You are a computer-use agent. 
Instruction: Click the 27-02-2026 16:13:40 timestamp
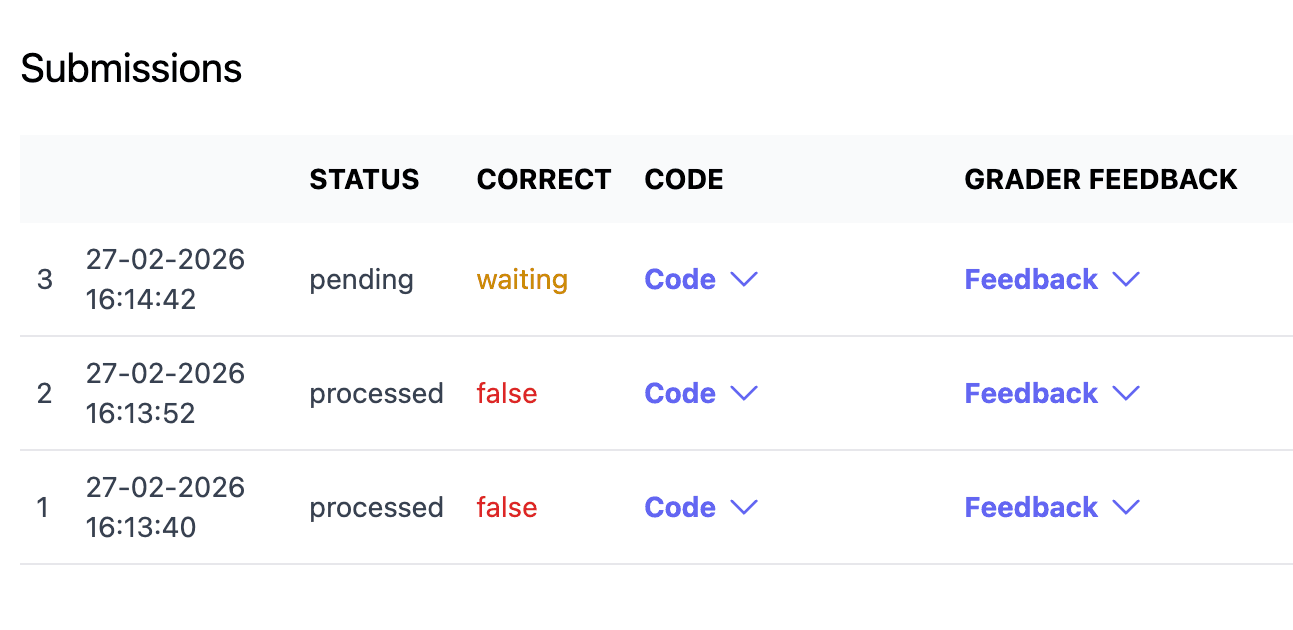[165, 508]
